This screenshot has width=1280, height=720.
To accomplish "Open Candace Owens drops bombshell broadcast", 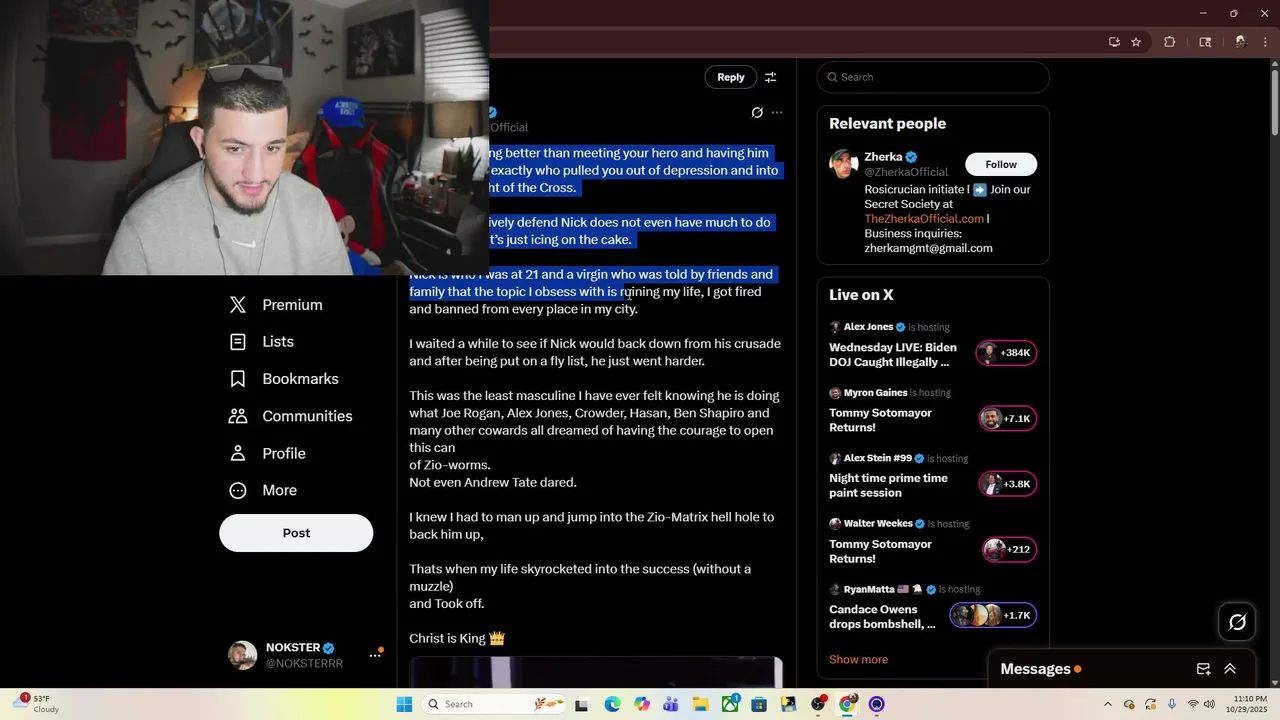I will (x=882, y=616).
